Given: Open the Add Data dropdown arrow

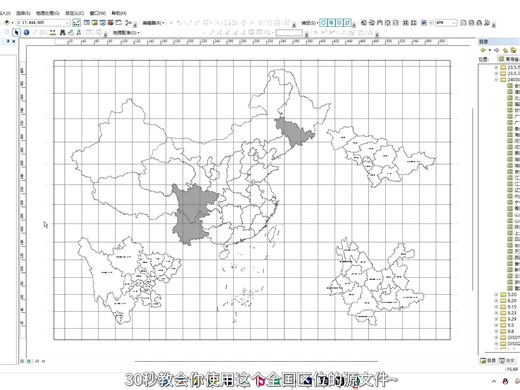Looking at the screenshot, I should pyautogui.click(x=12, y=23).
